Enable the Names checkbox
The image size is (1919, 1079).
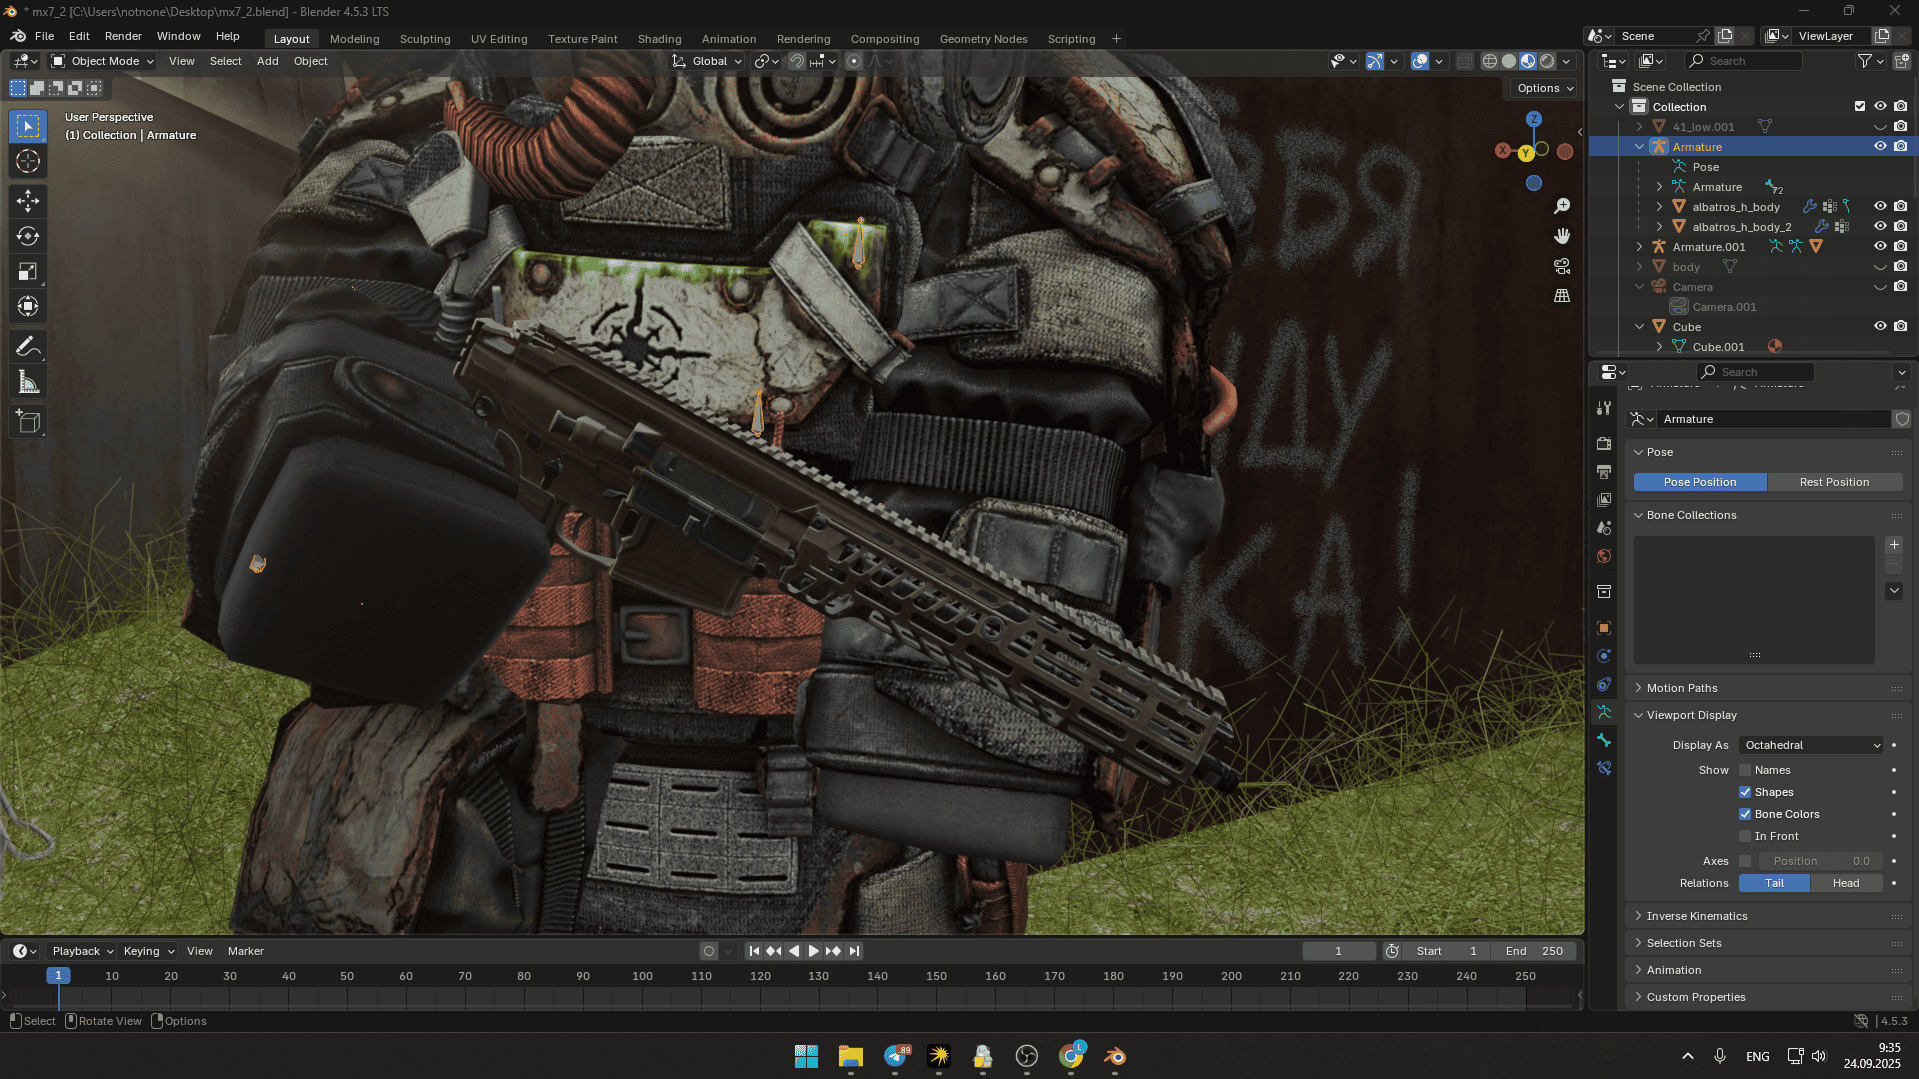1745,770
